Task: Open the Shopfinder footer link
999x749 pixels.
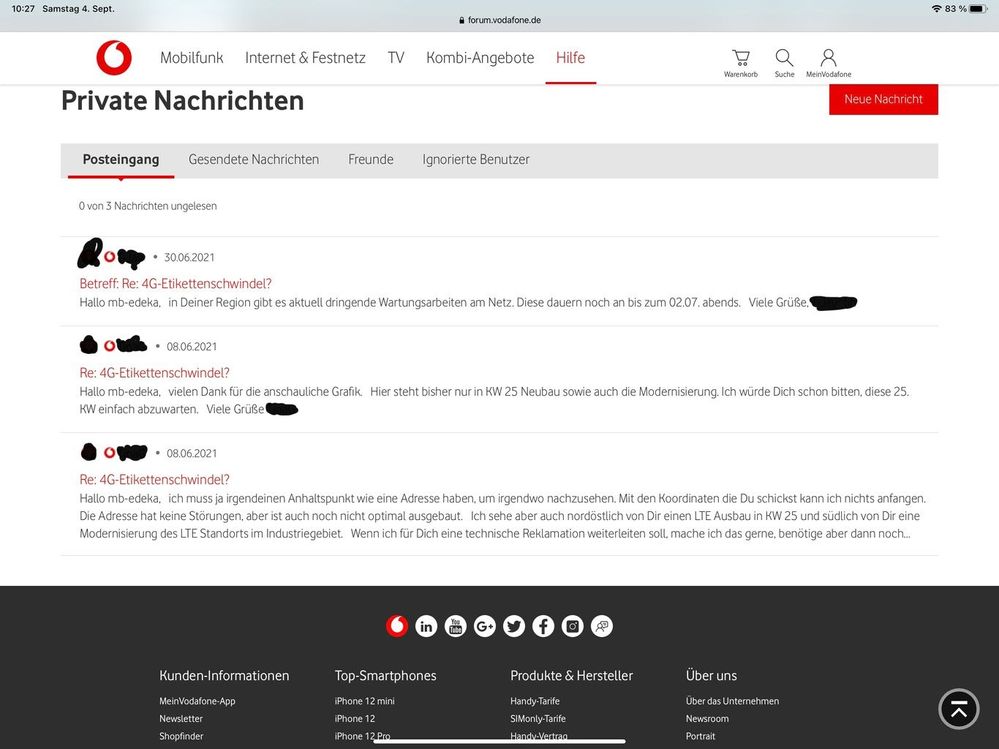Action: [181, 736]
